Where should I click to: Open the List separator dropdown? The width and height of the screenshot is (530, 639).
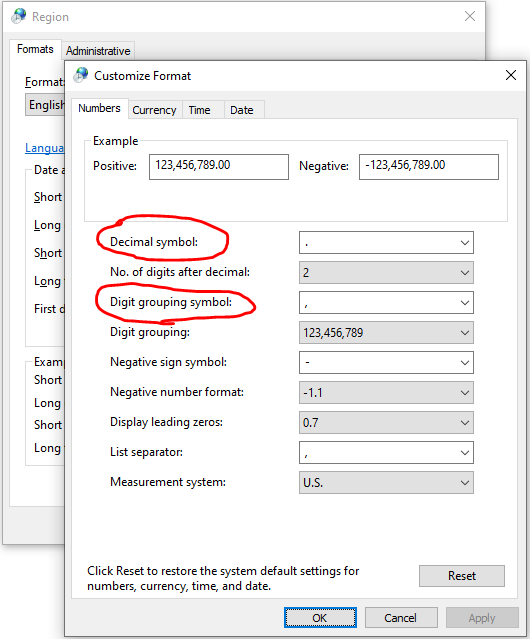[x=386, y=453]
